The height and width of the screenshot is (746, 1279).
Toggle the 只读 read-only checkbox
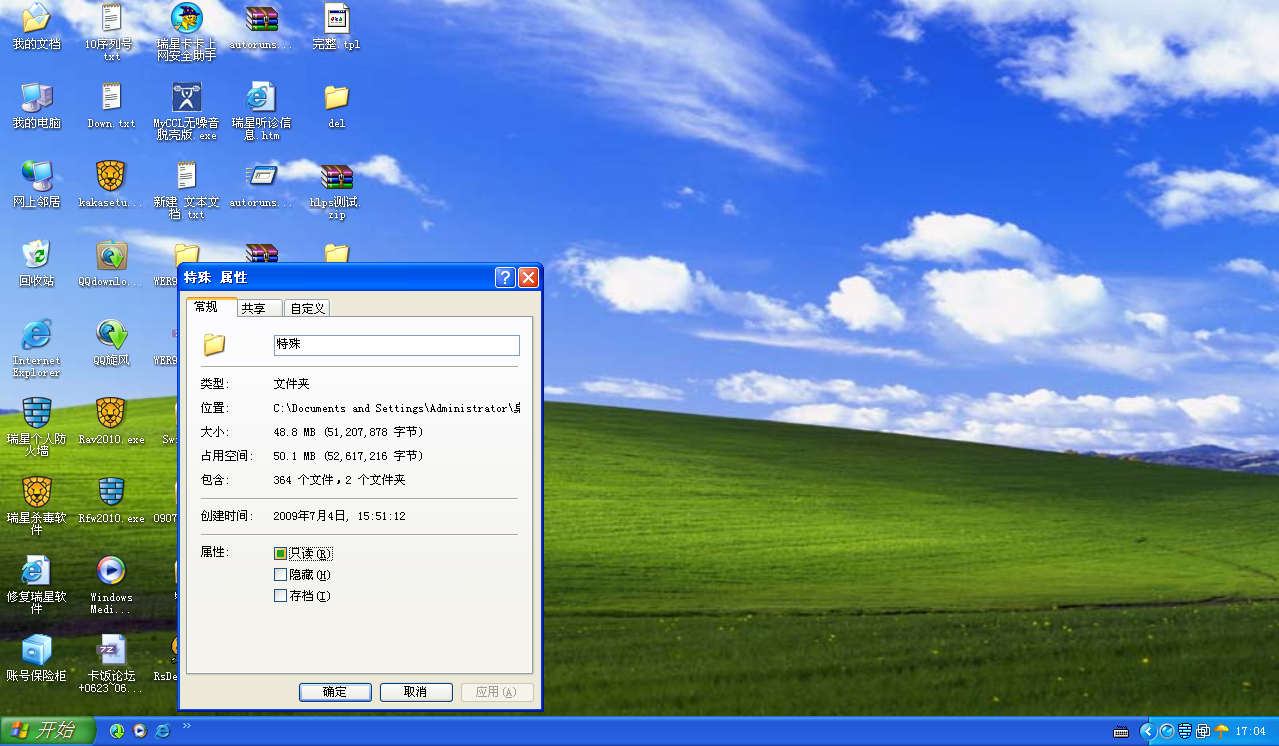tap(280, 554)
